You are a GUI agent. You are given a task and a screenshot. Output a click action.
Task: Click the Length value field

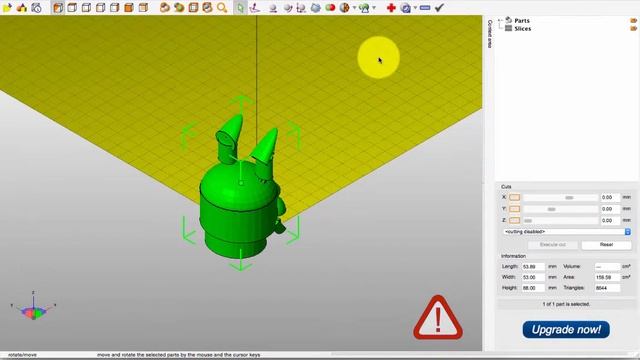click(x=533, y=267)
